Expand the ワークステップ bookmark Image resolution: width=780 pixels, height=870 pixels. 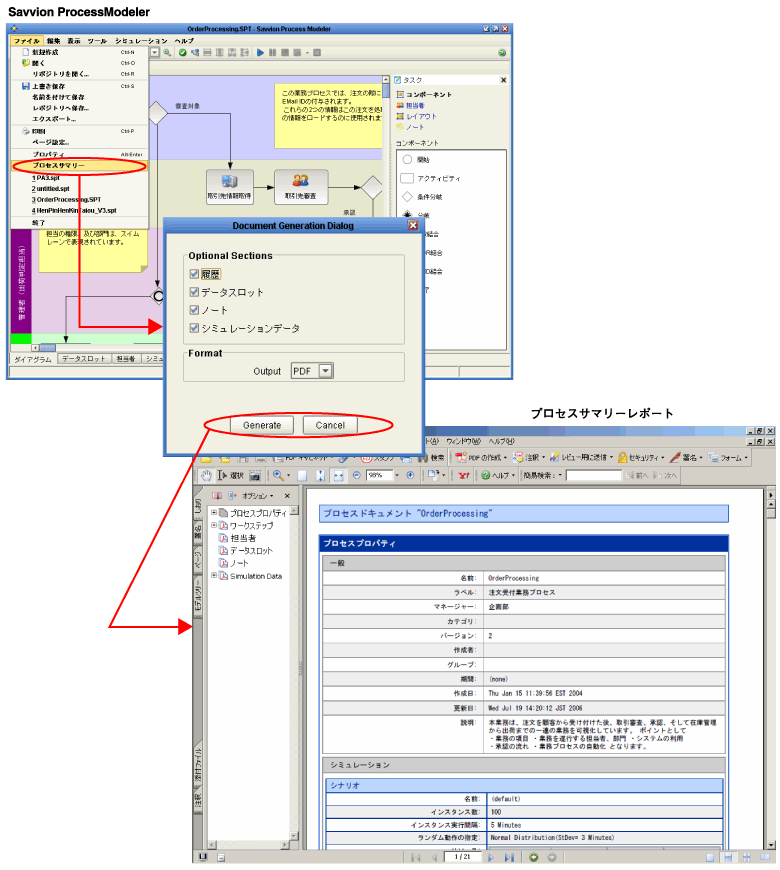(214, 525)
